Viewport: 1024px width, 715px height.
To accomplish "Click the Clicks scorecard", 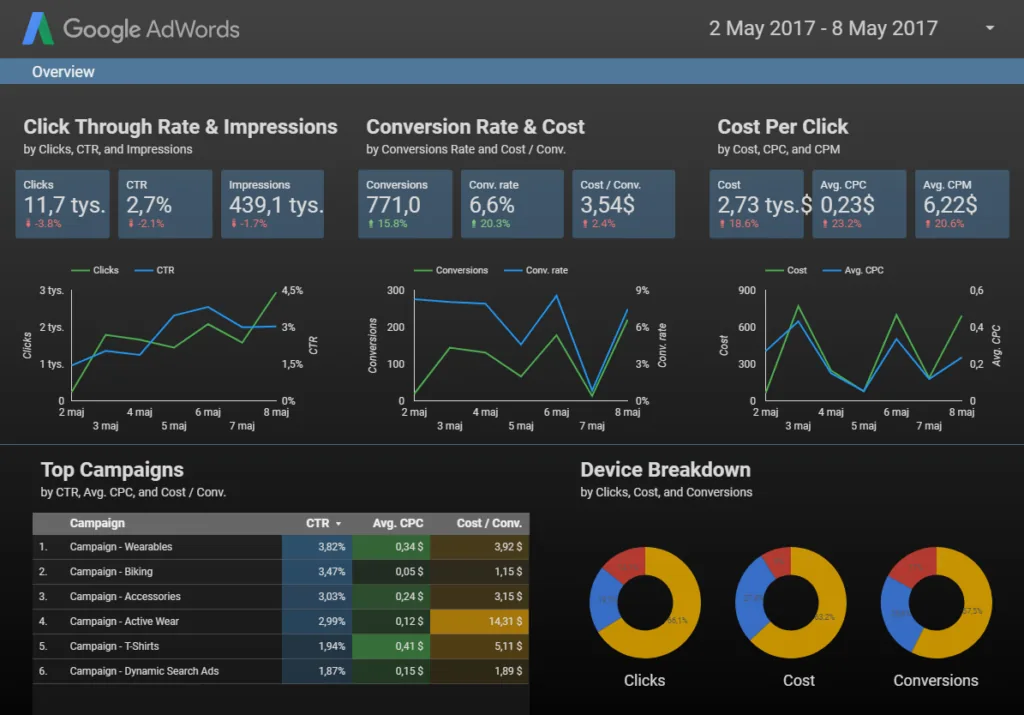I will 63,204.
